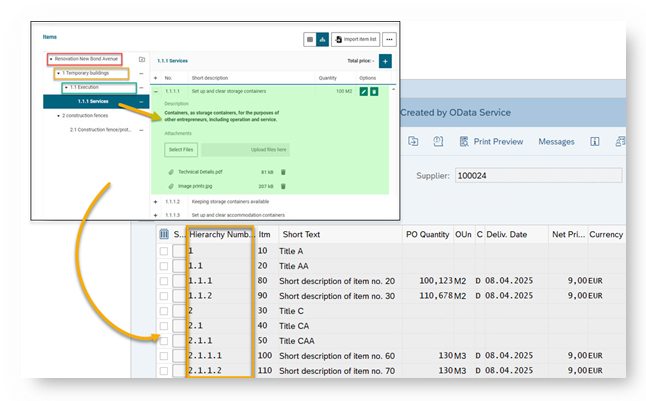This screenshot has height=401, width=646.
Task: Delete the Technical Details.pdf attachment
Action: pos(283,172)
